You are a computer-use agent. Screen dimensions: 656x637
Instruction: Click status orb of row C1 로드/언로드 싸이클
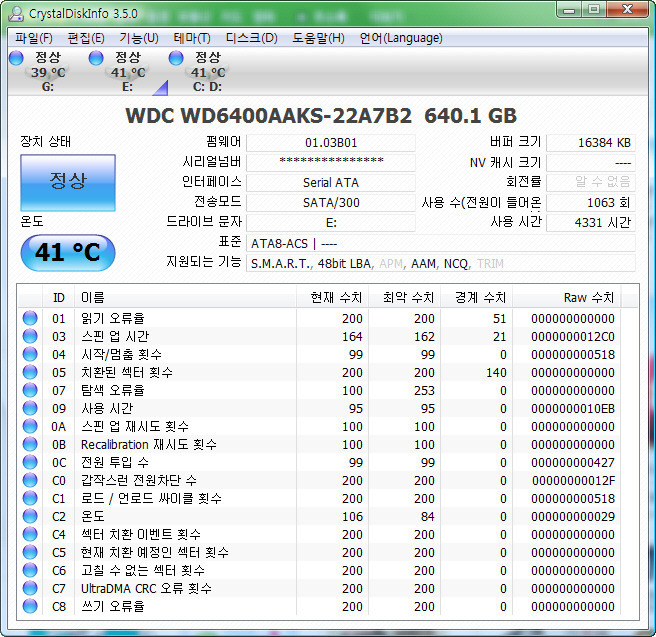[x=30, y=498]
